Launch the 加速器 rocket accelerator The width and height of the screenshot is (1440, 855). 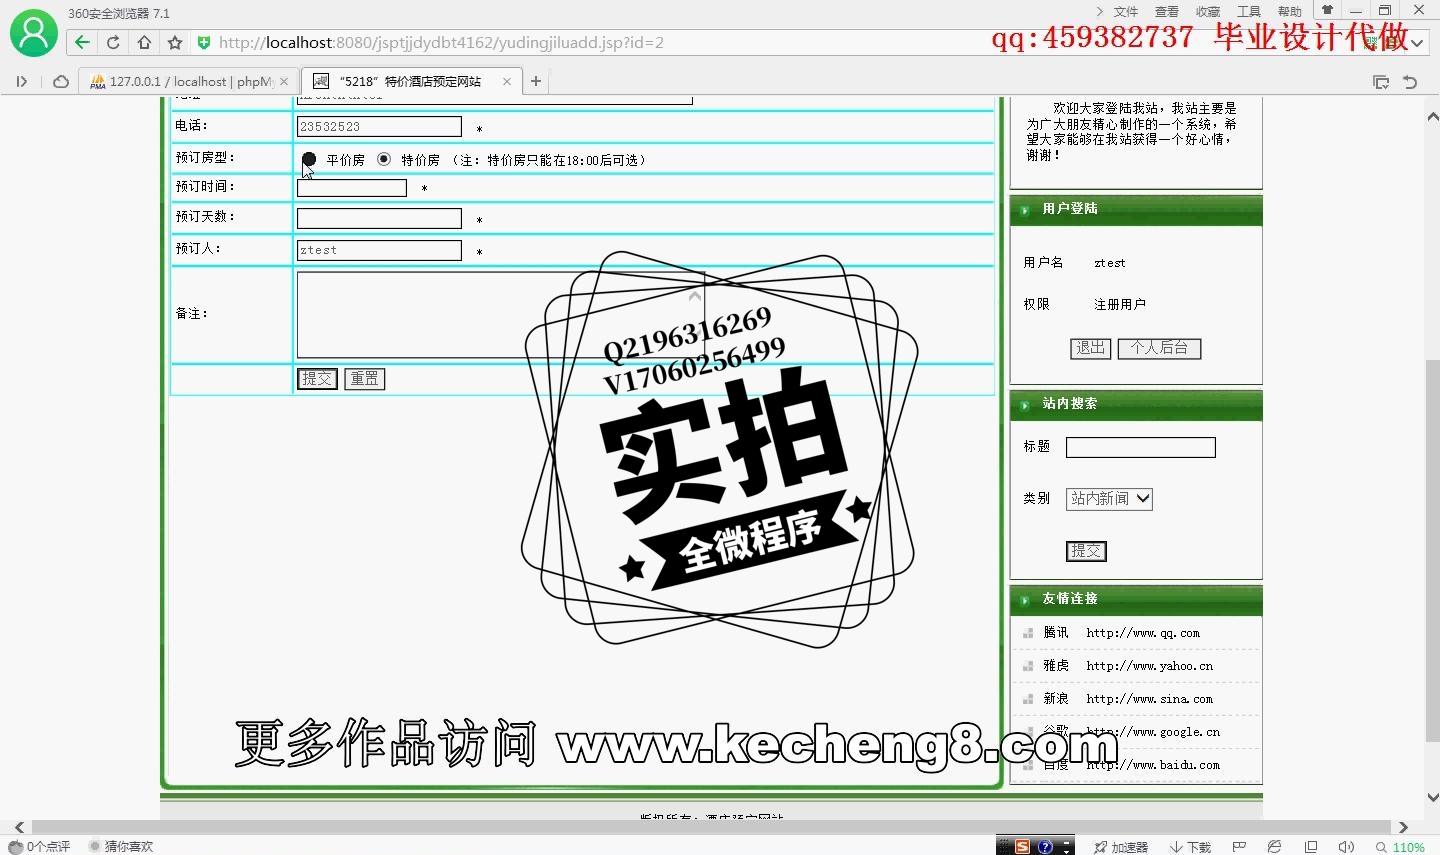coord(1121,847)
